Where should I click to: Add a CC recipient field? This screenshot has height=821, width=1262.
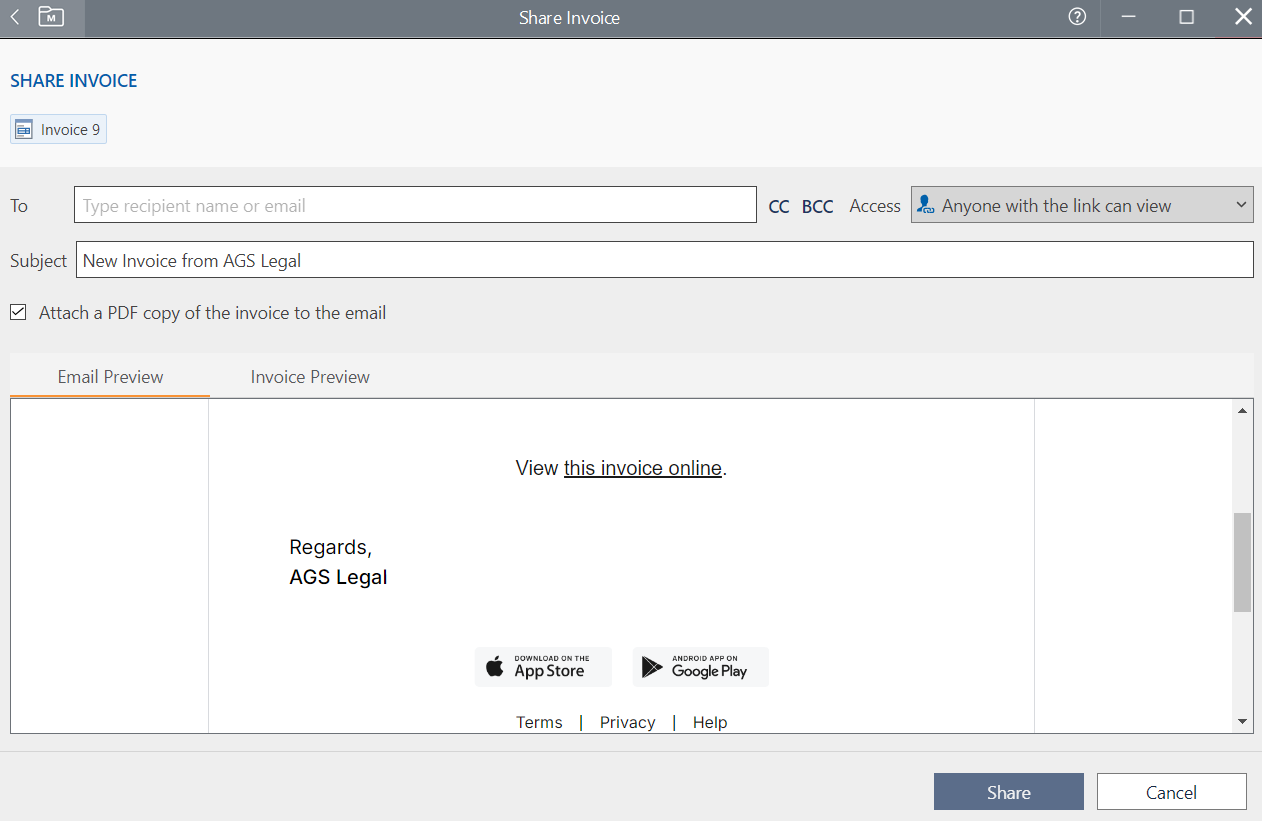[778, 207]
